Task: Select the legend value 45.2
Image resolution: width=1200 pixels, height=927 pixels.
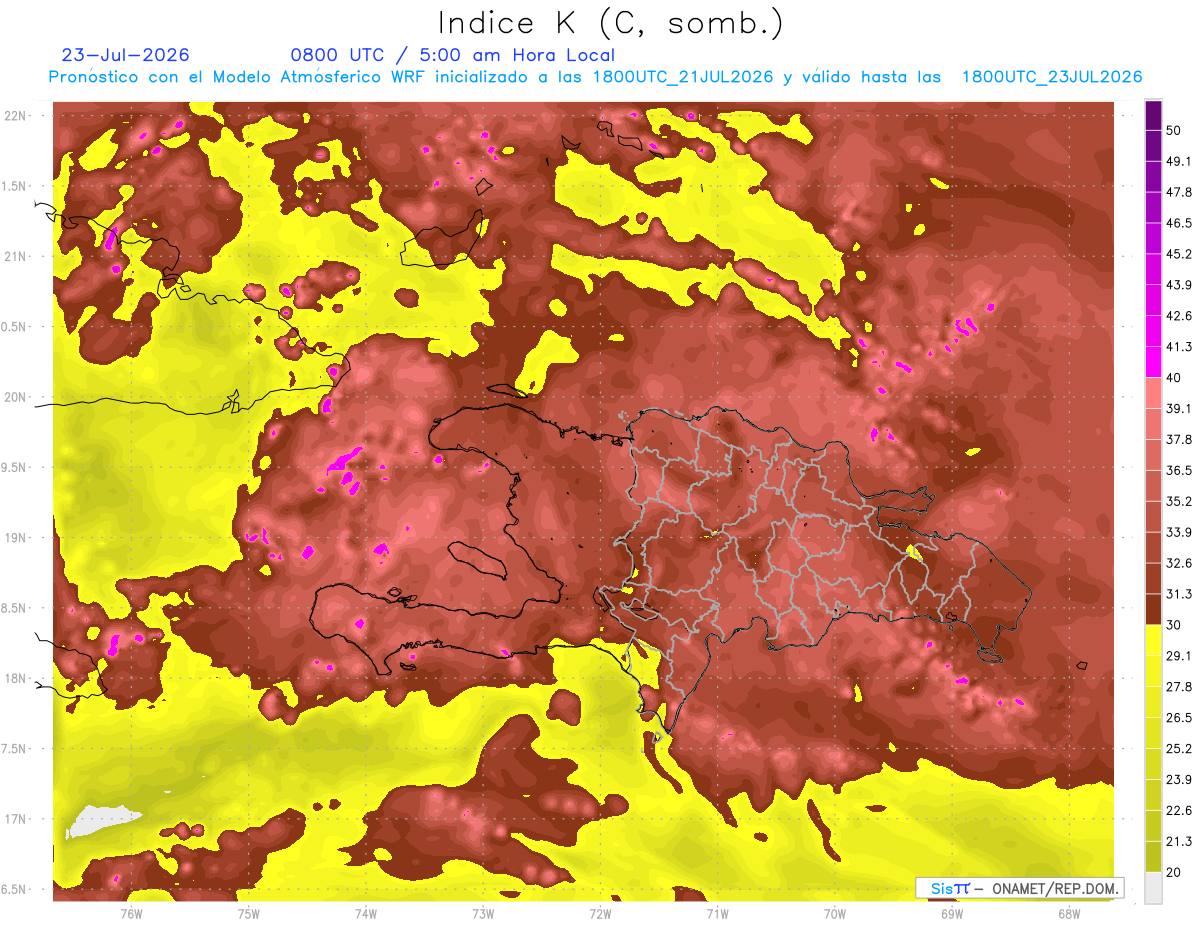Action: 1178,254
